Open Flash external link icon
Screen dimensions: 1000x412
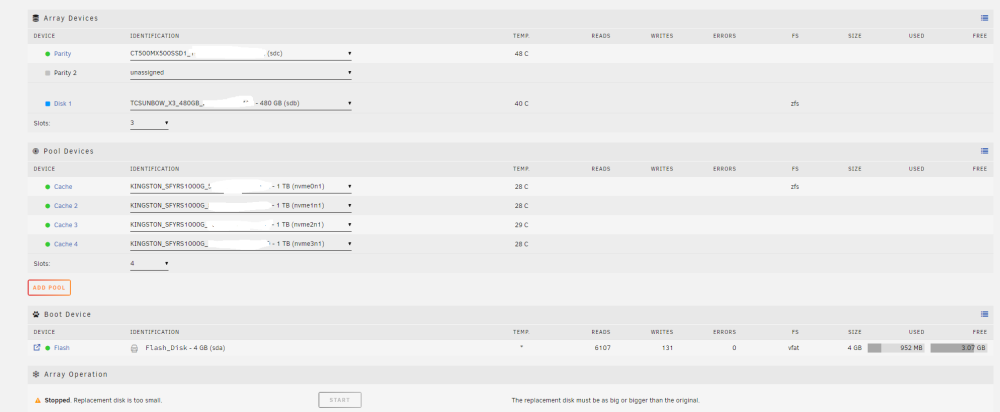(37, 348)
